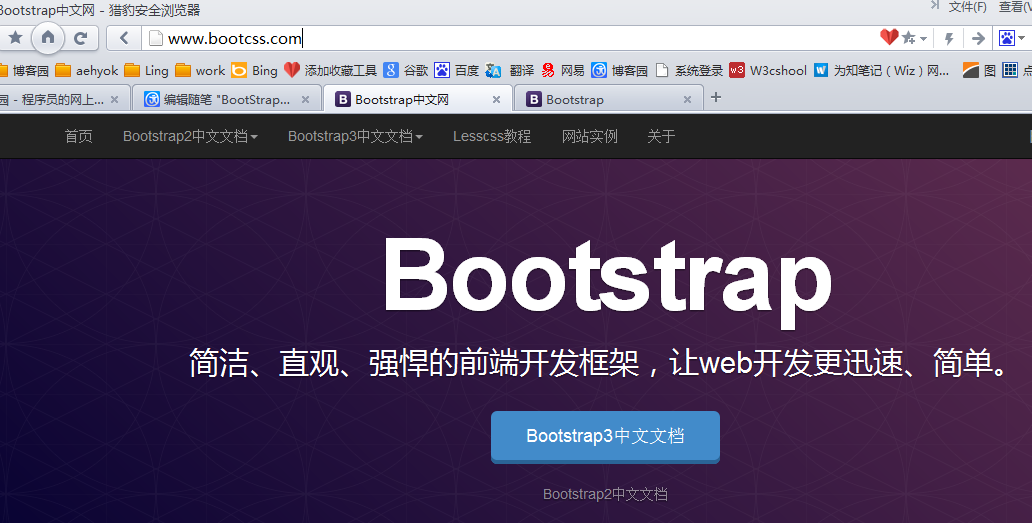Viewport: 1032px width, 523px height.
Task: Open the W3cshool bookmark
Action: click(768, 70)
